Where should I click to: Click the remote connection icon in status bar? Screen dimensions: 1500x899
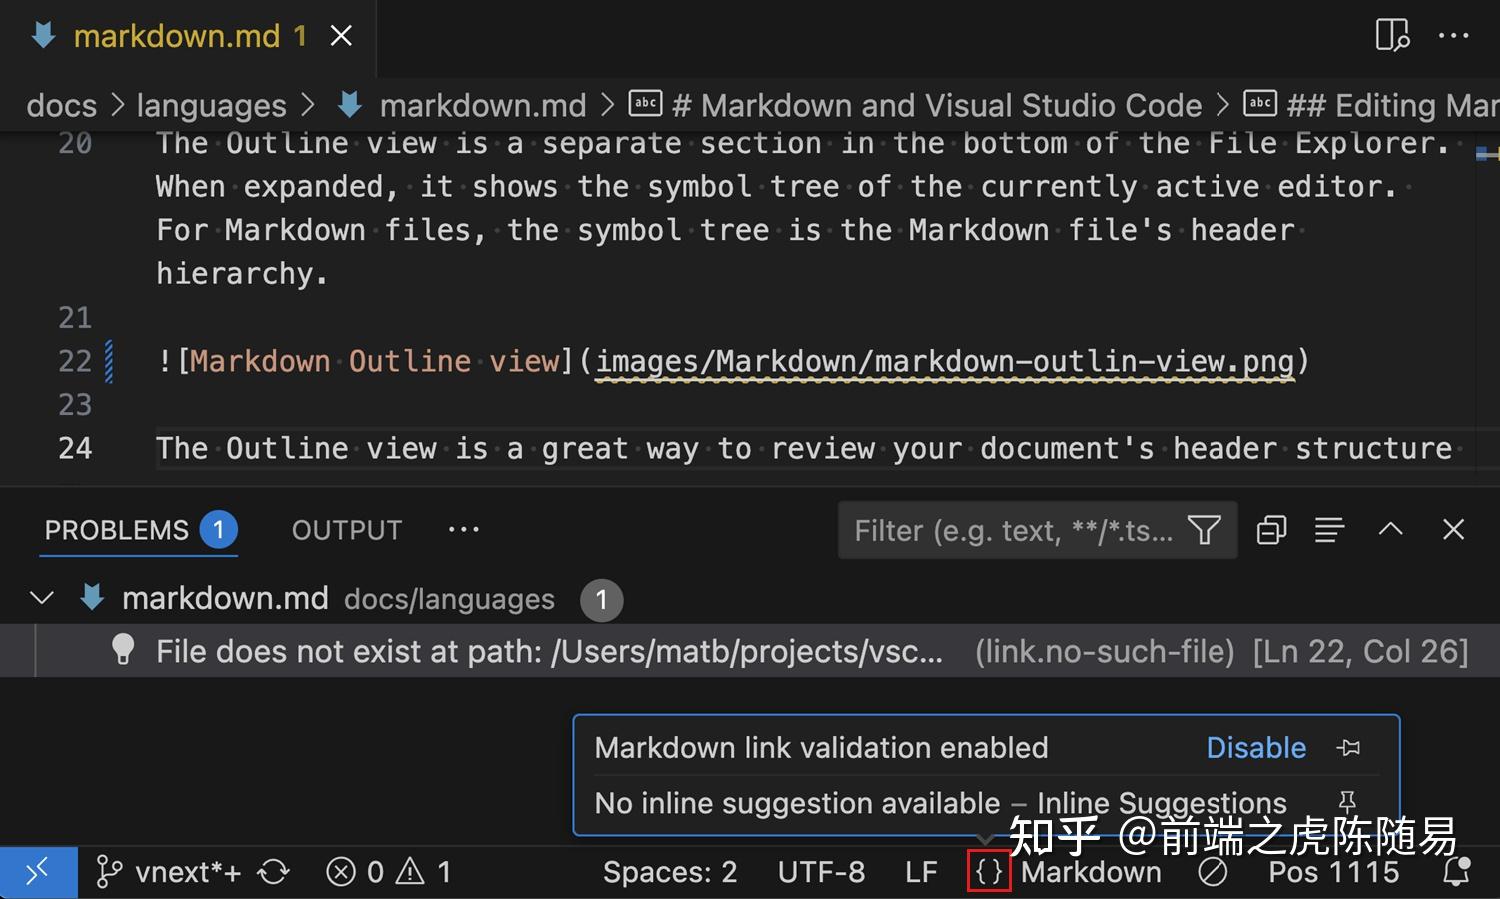click(x=38, y=872)
